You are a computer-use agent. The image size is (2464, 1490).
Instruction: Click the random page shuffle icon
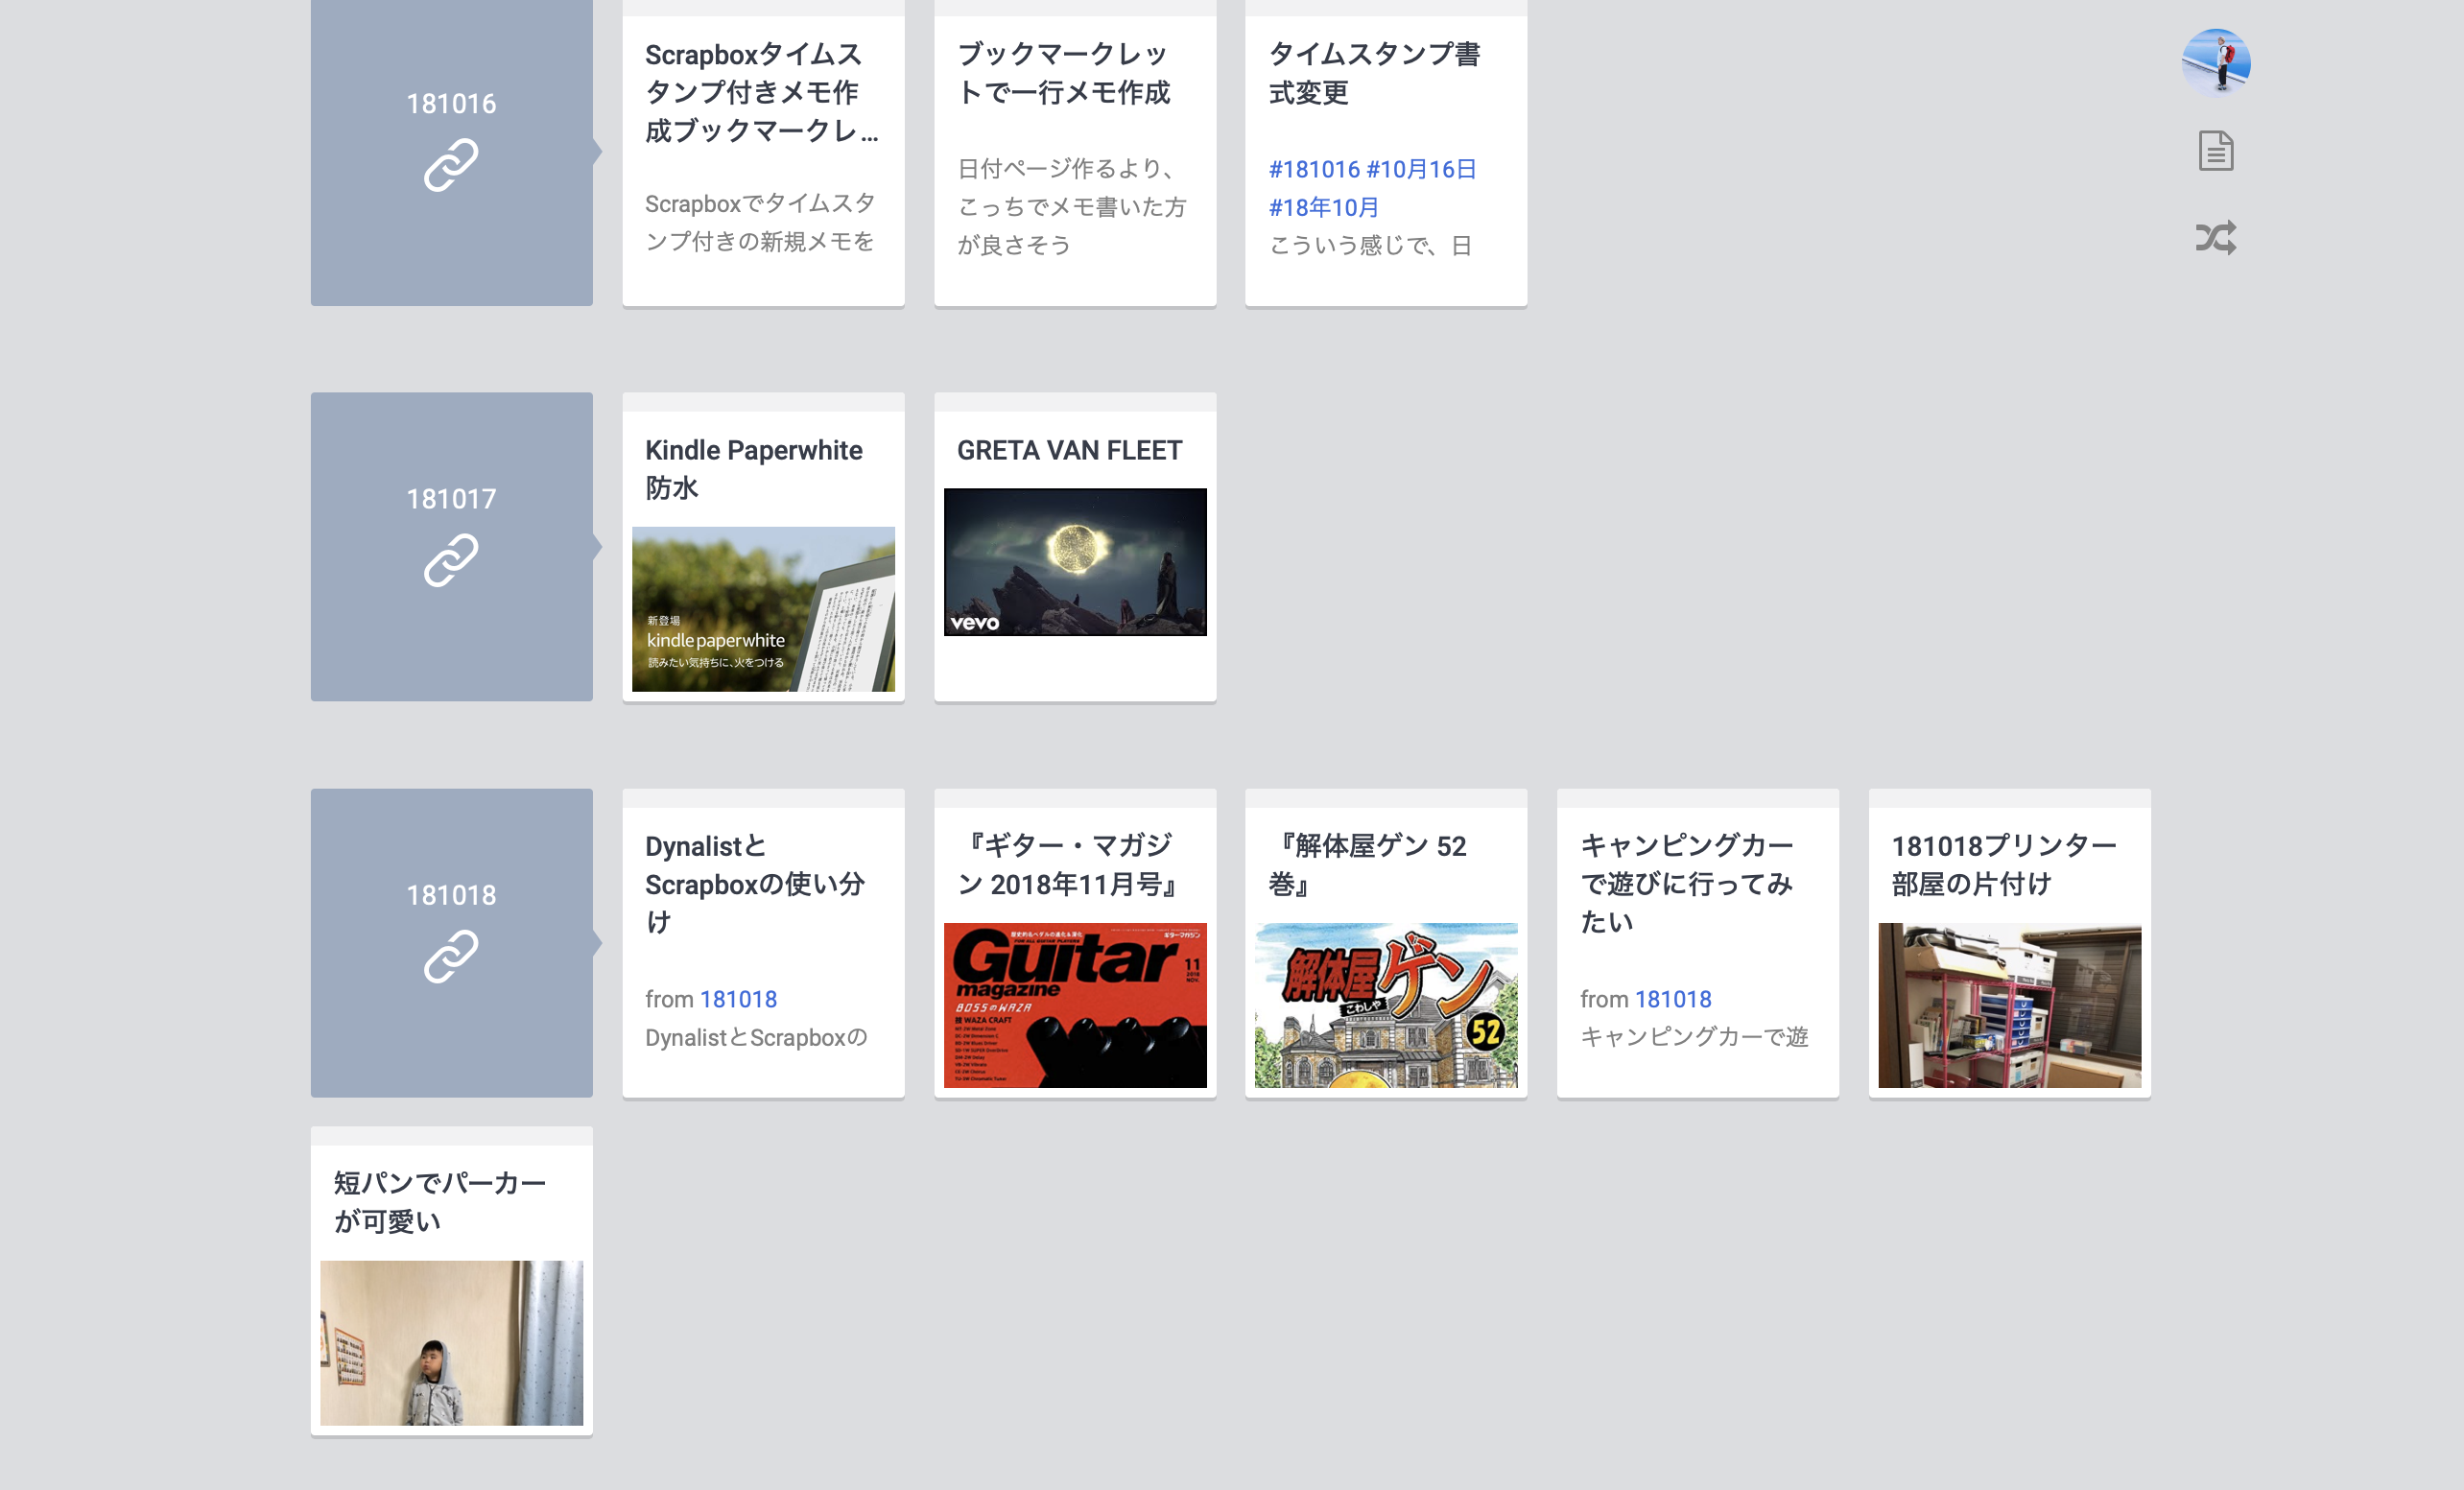[2215, 238]
